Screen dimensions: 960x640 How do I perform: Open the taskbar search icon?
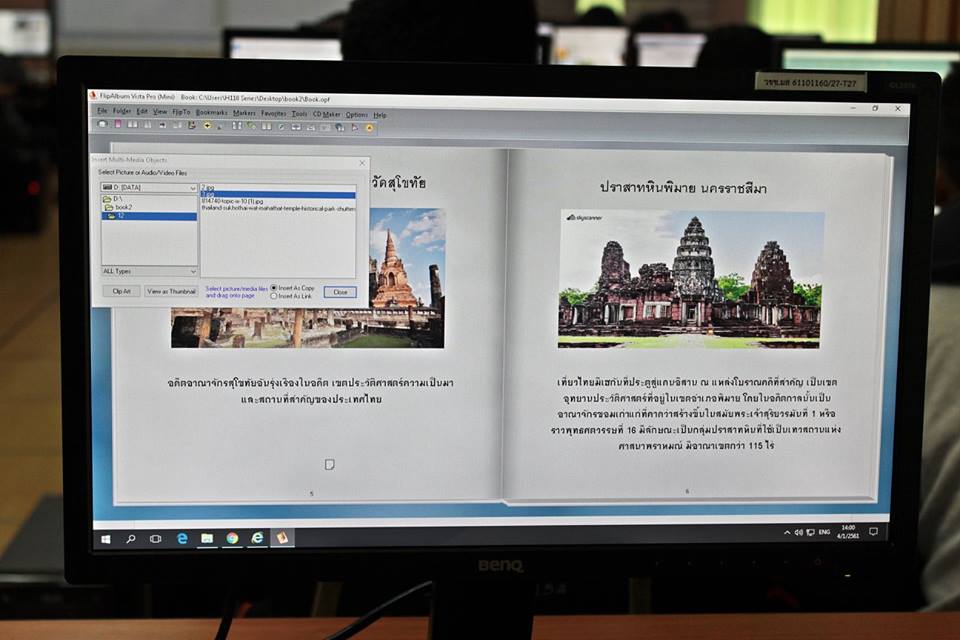point(130,538)
